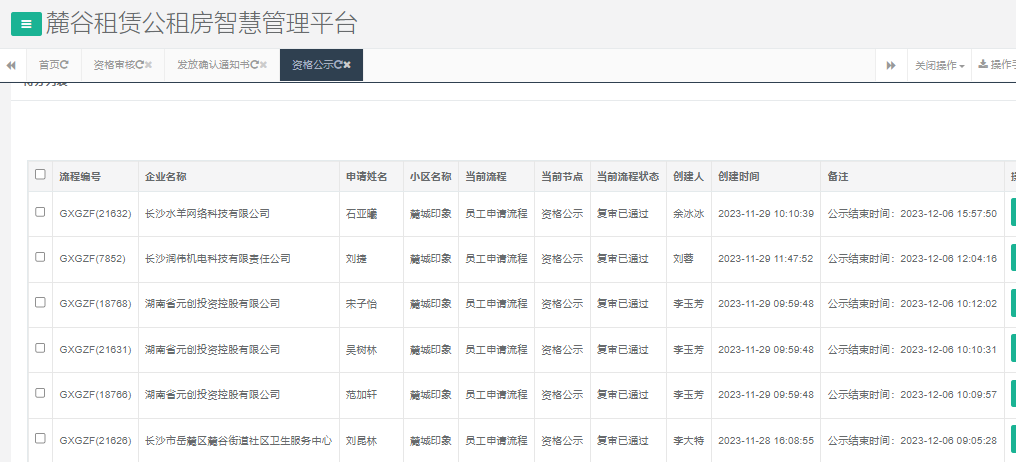The width and height of the screenshot is (1016, 462).
Task: Click the green action button in the first row
Action: 1012,213
